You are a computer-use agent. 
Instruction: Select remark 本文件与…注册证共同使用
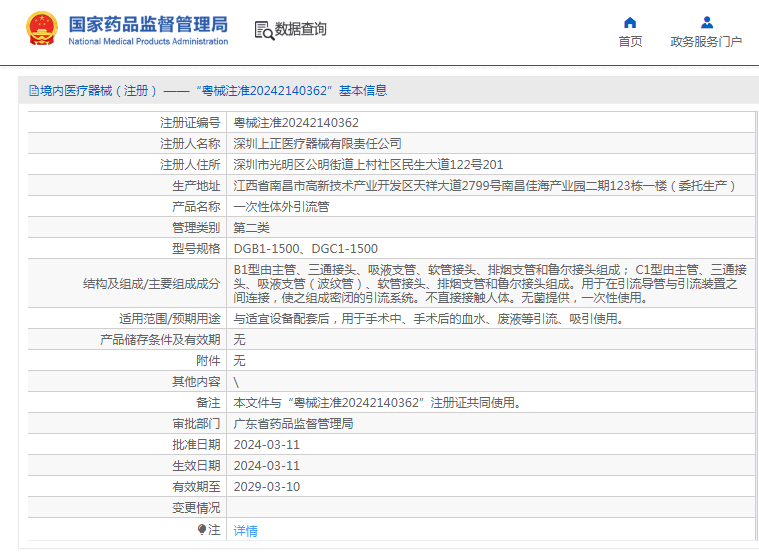coord(377,402)
